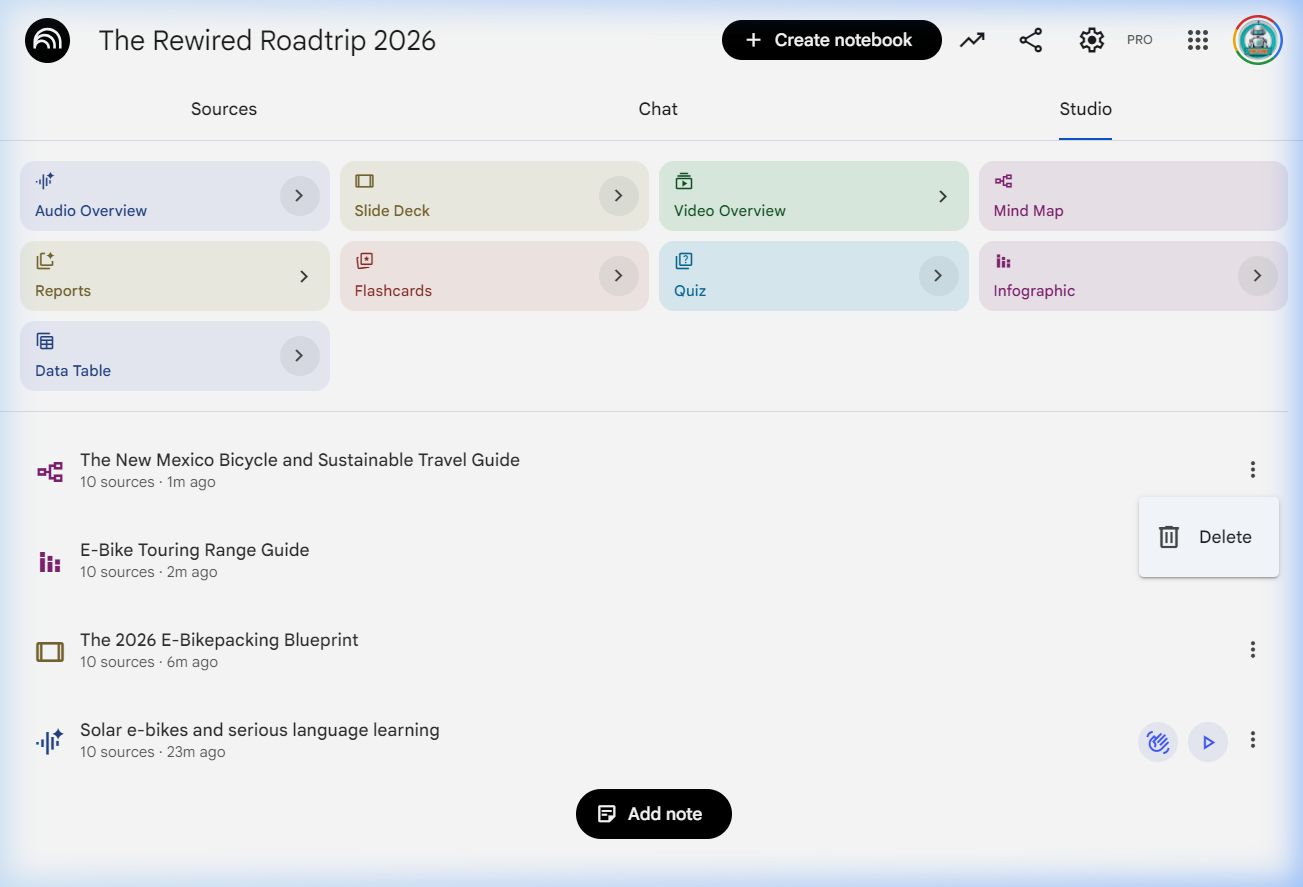Expand the Infographic options chevron
This screenshot has height=887, width=1303.
[1257, 276]
